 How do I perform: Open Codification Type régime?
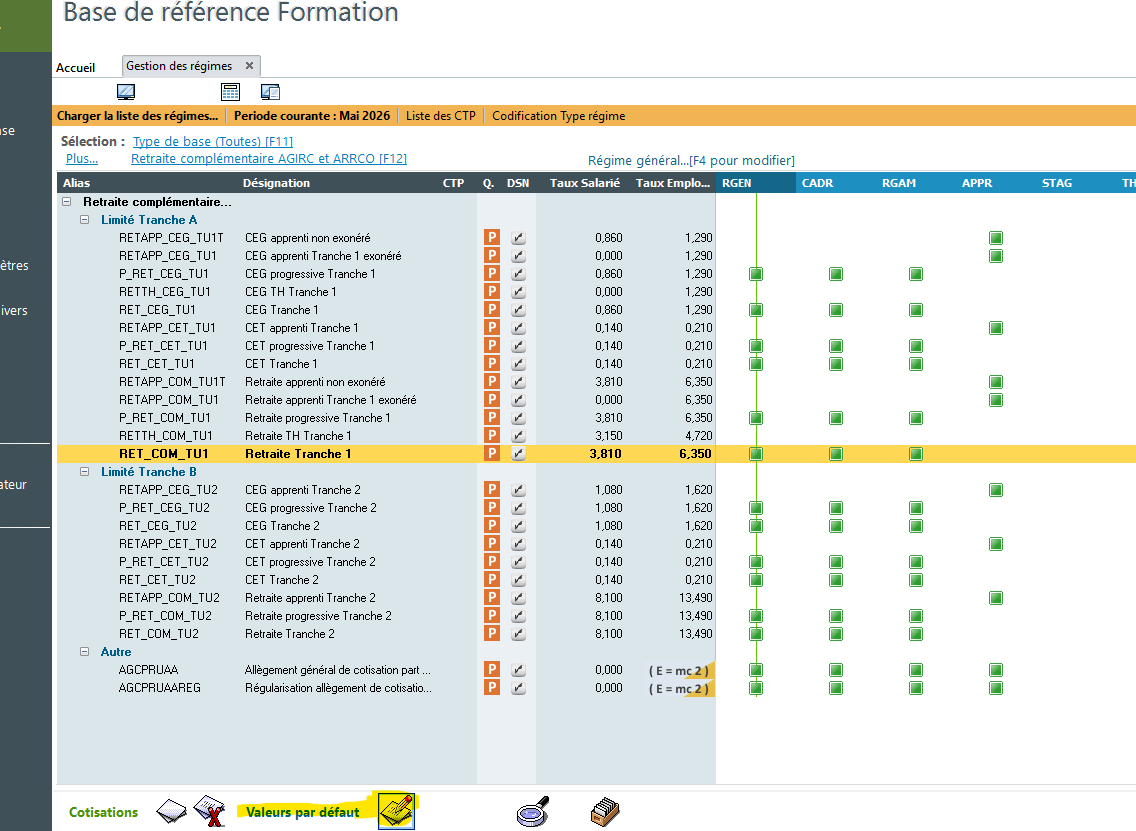[x=559, y=116]
